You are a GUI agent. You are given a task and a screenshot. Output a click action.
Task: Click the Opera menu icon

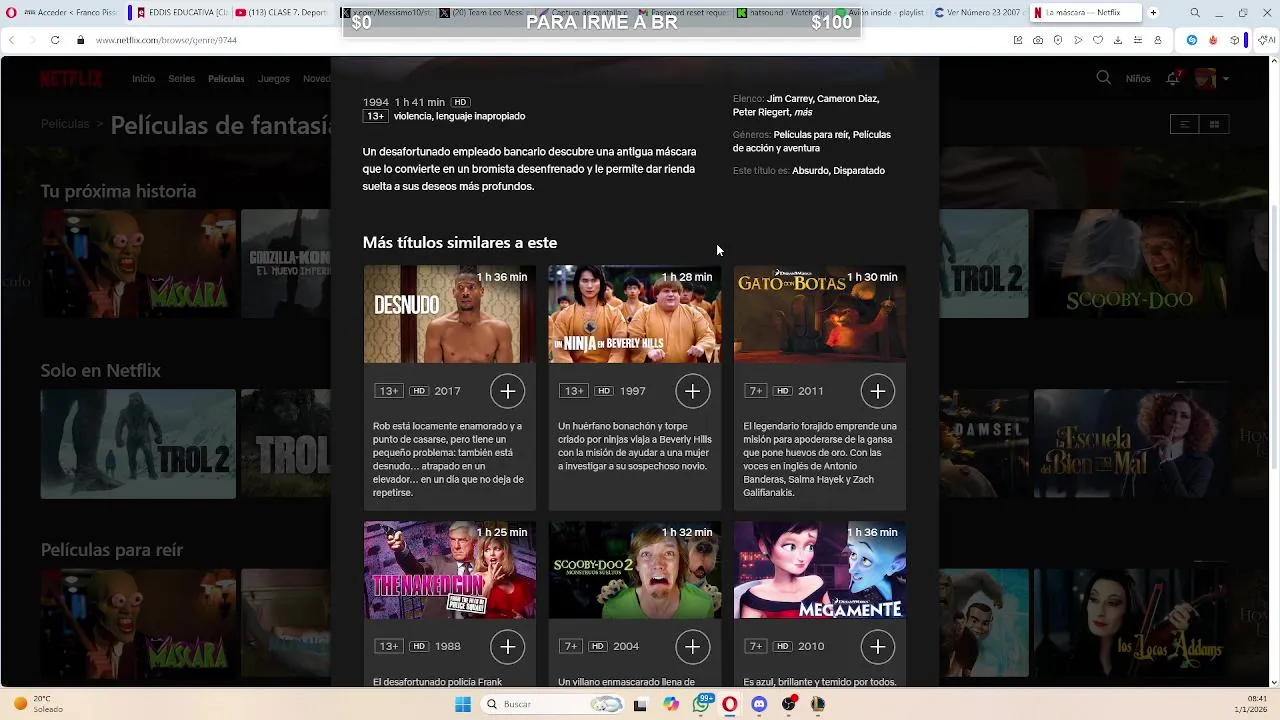point(12,13)
